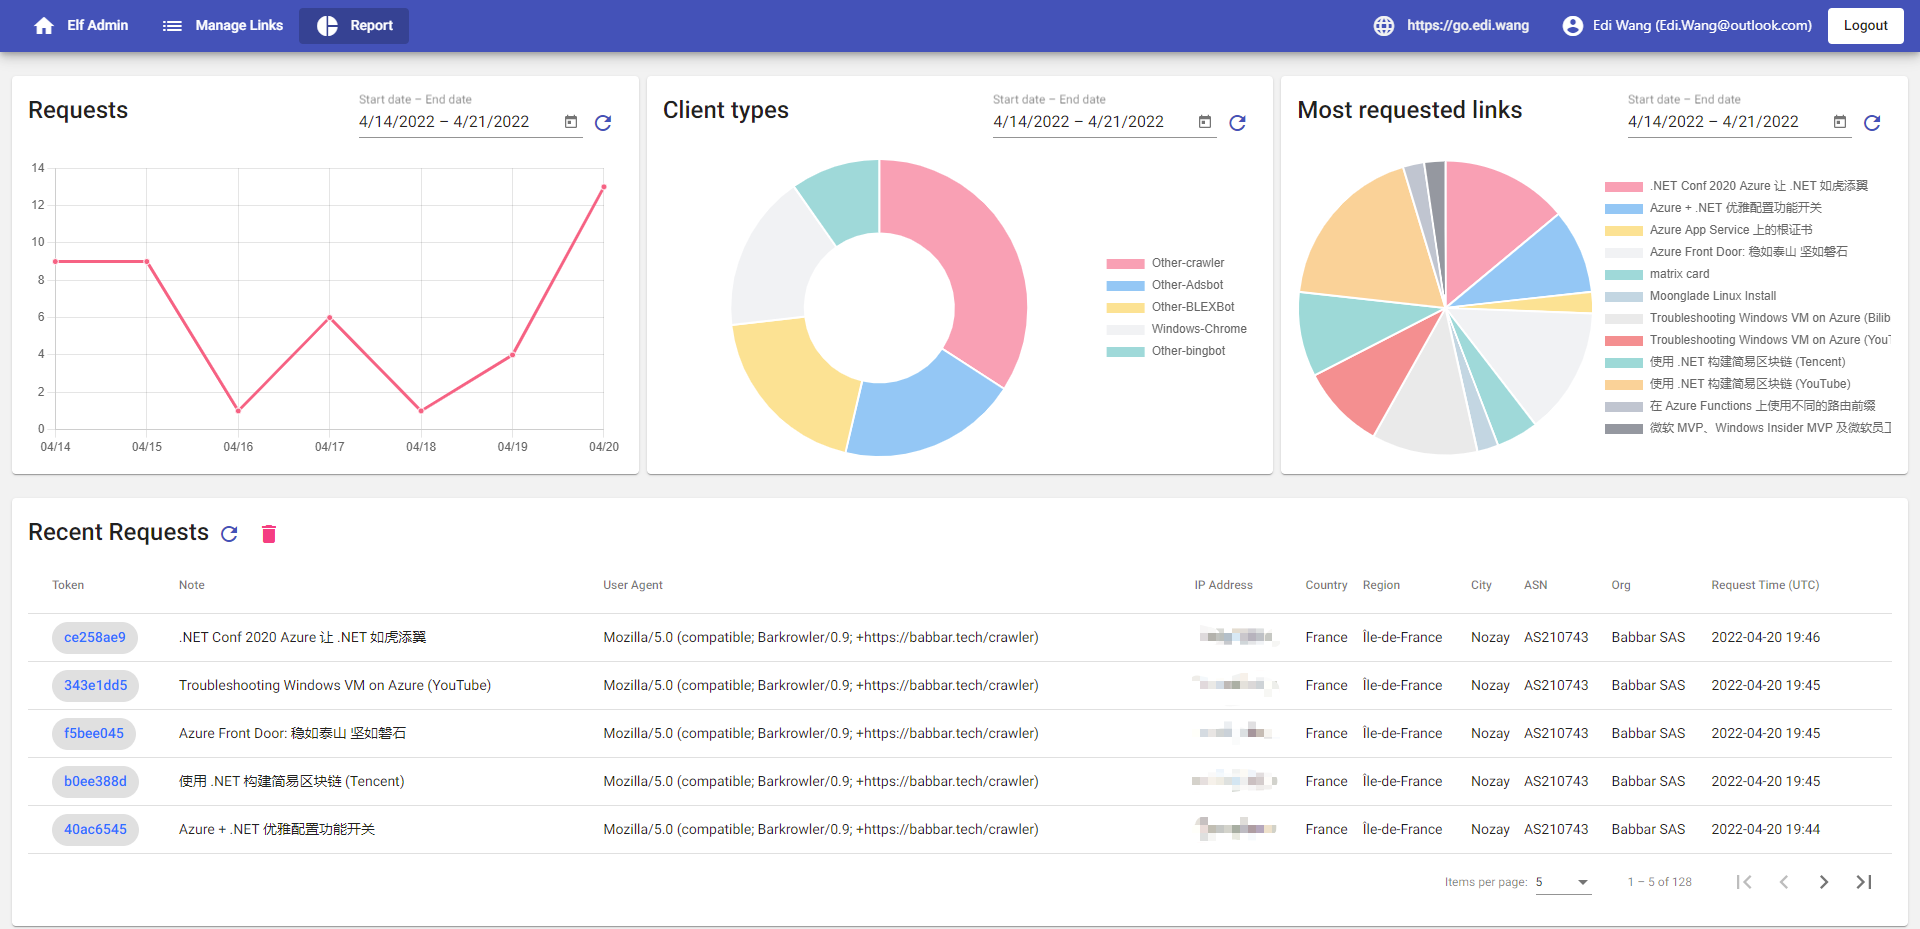
Task: Open the Items per page dropdown
Action: [x=1563, y=882]
